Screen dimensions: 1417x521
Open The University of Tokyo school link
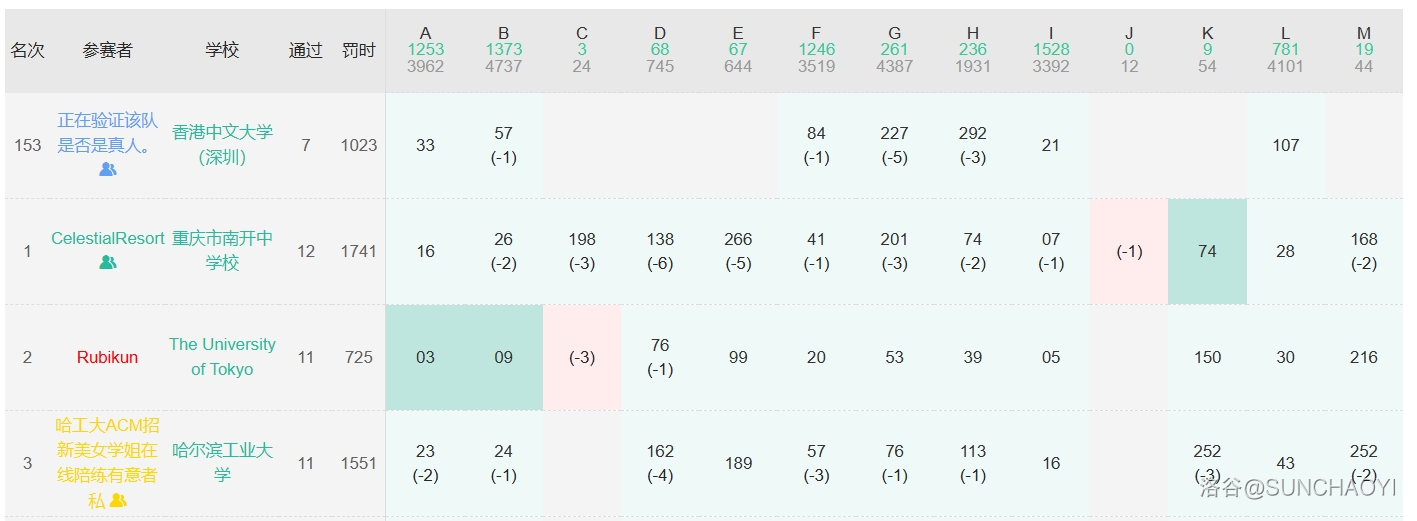[x=222, y=357]
